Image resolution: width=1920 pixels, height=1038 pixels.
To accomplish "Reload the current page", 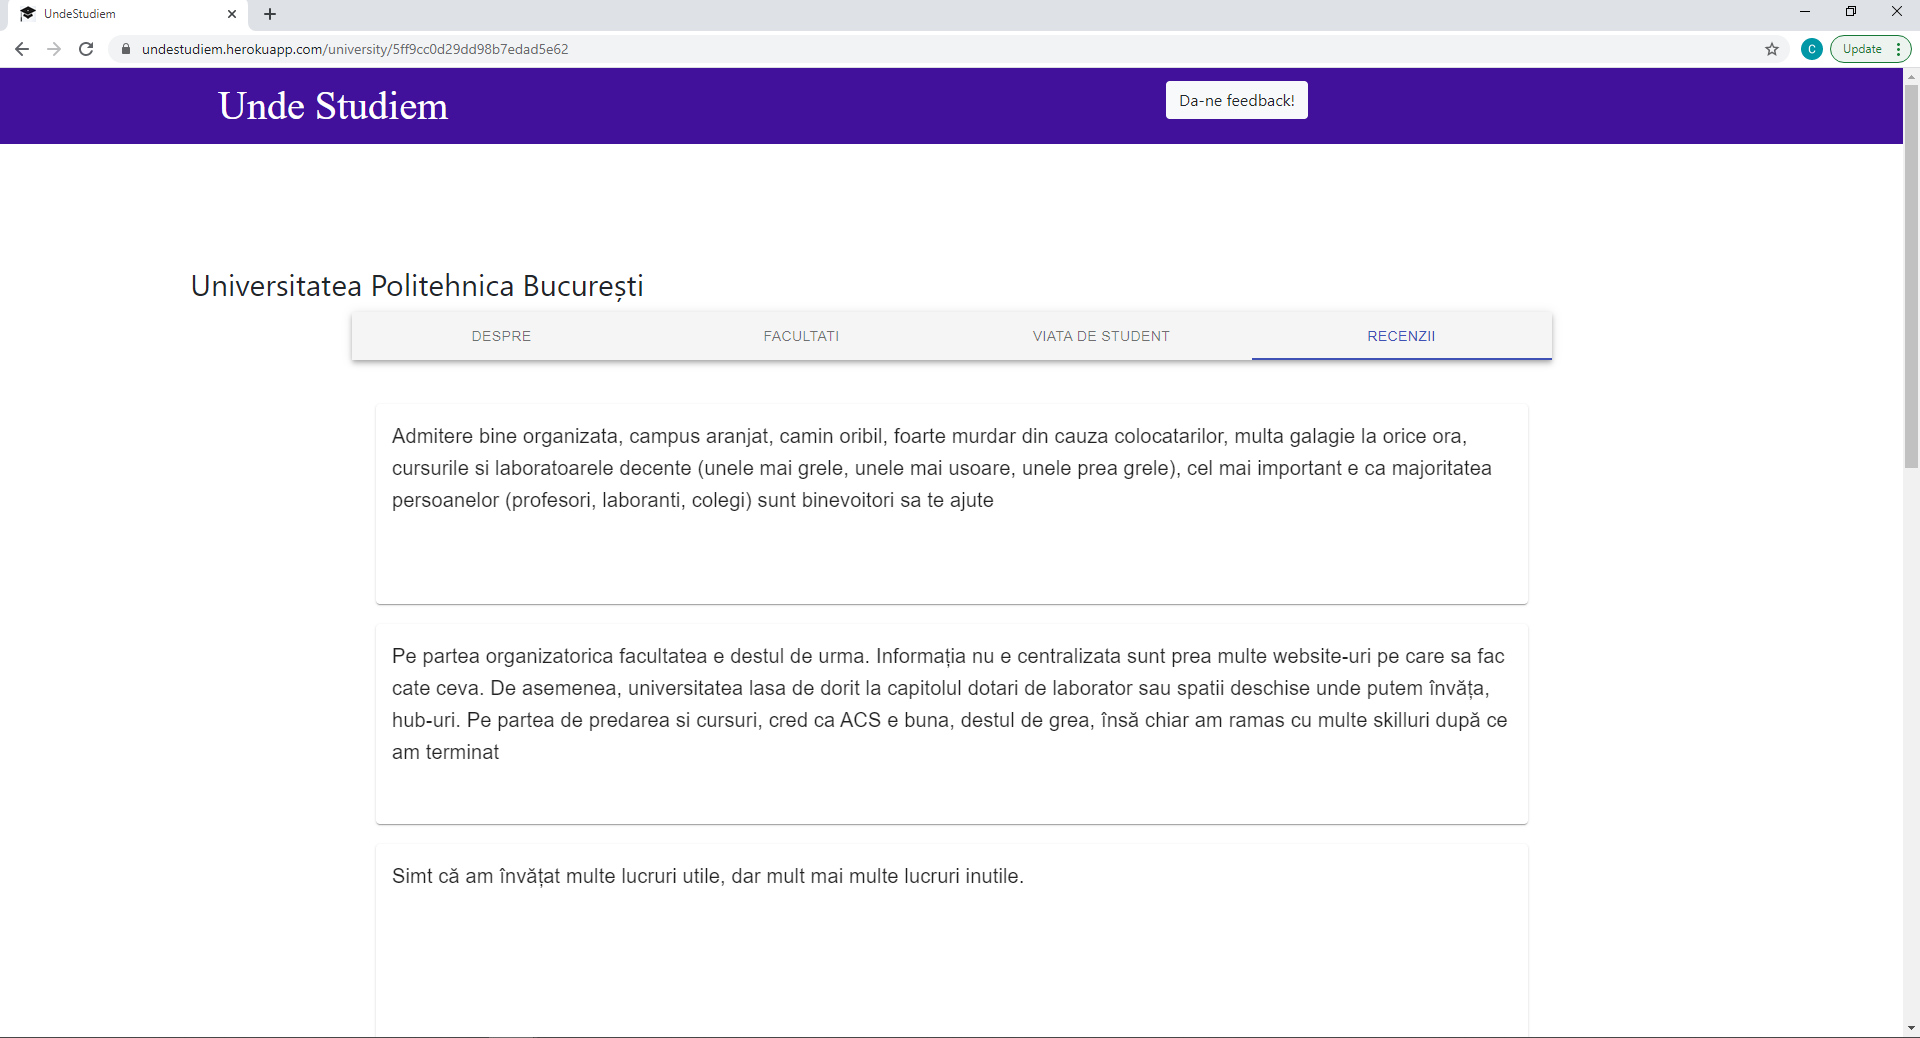I will pyautogui.click(x=86, y=49).
